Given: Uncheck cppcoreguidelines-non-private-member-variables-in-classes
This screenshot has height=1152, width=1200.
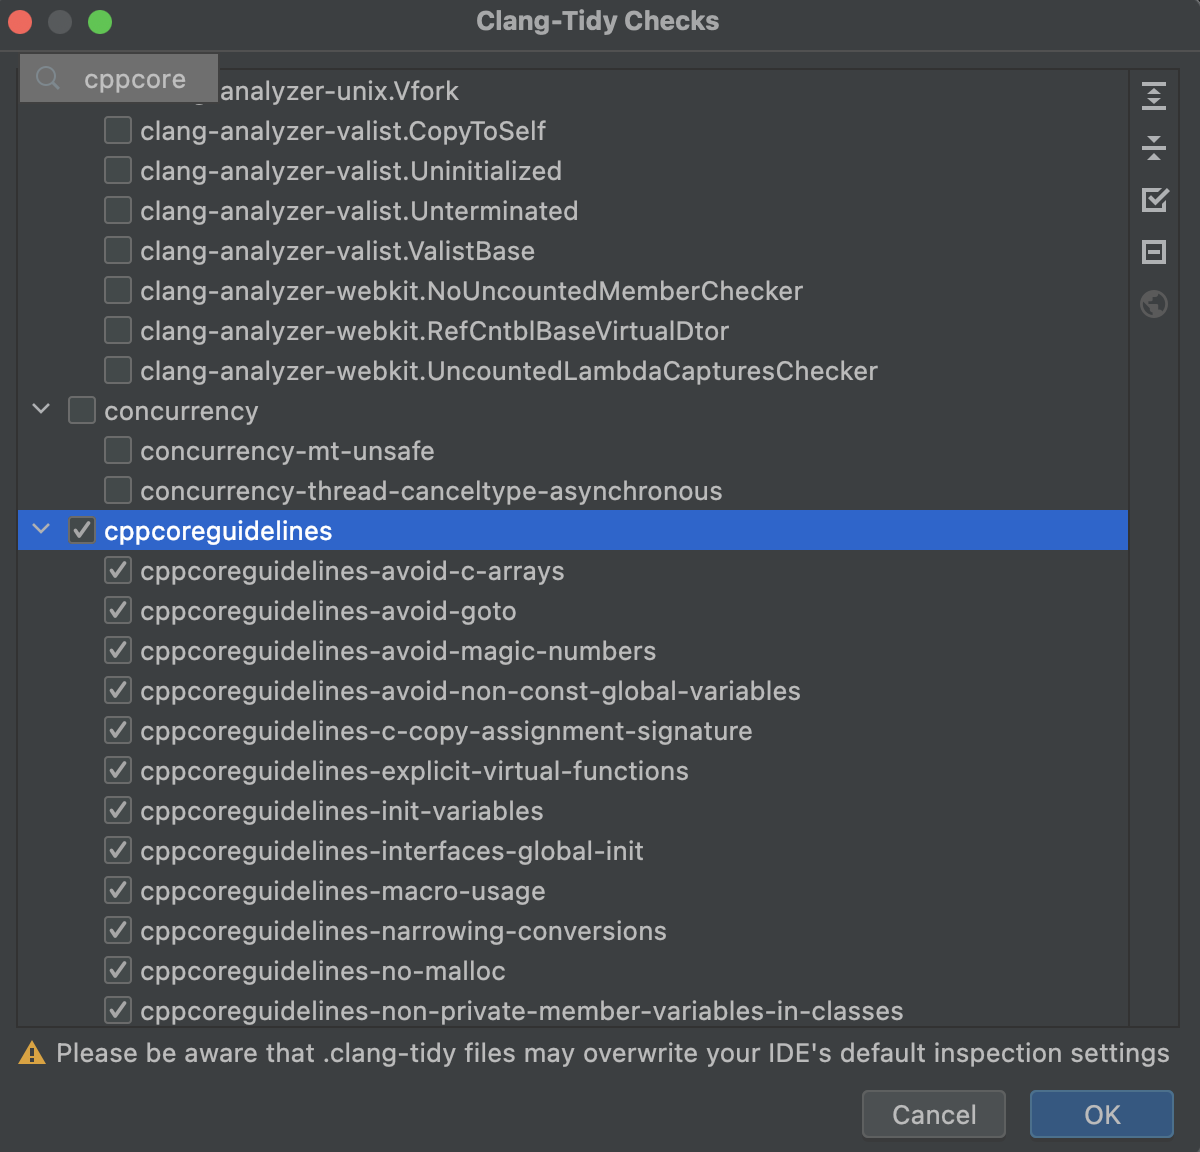Looking at the screenshot, I should (118, 1010).
